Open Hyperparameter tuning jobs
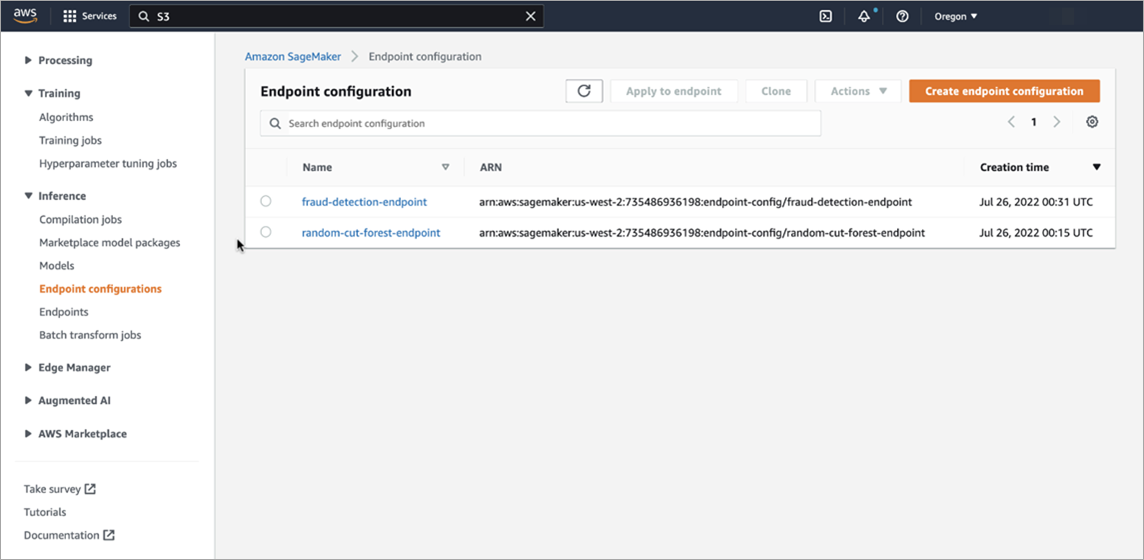This screenshot has height=560, width=1144. coord(108,164)
